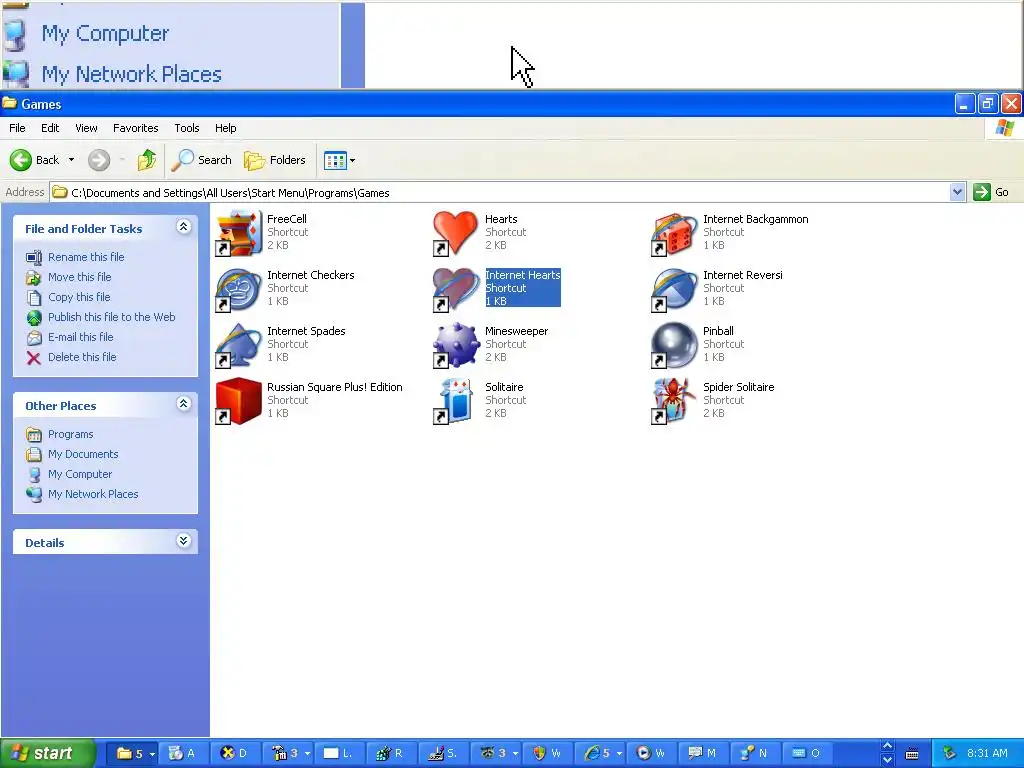Open the Favorites menu
Screen dimensions: 1024x768
tap(136, 128)
